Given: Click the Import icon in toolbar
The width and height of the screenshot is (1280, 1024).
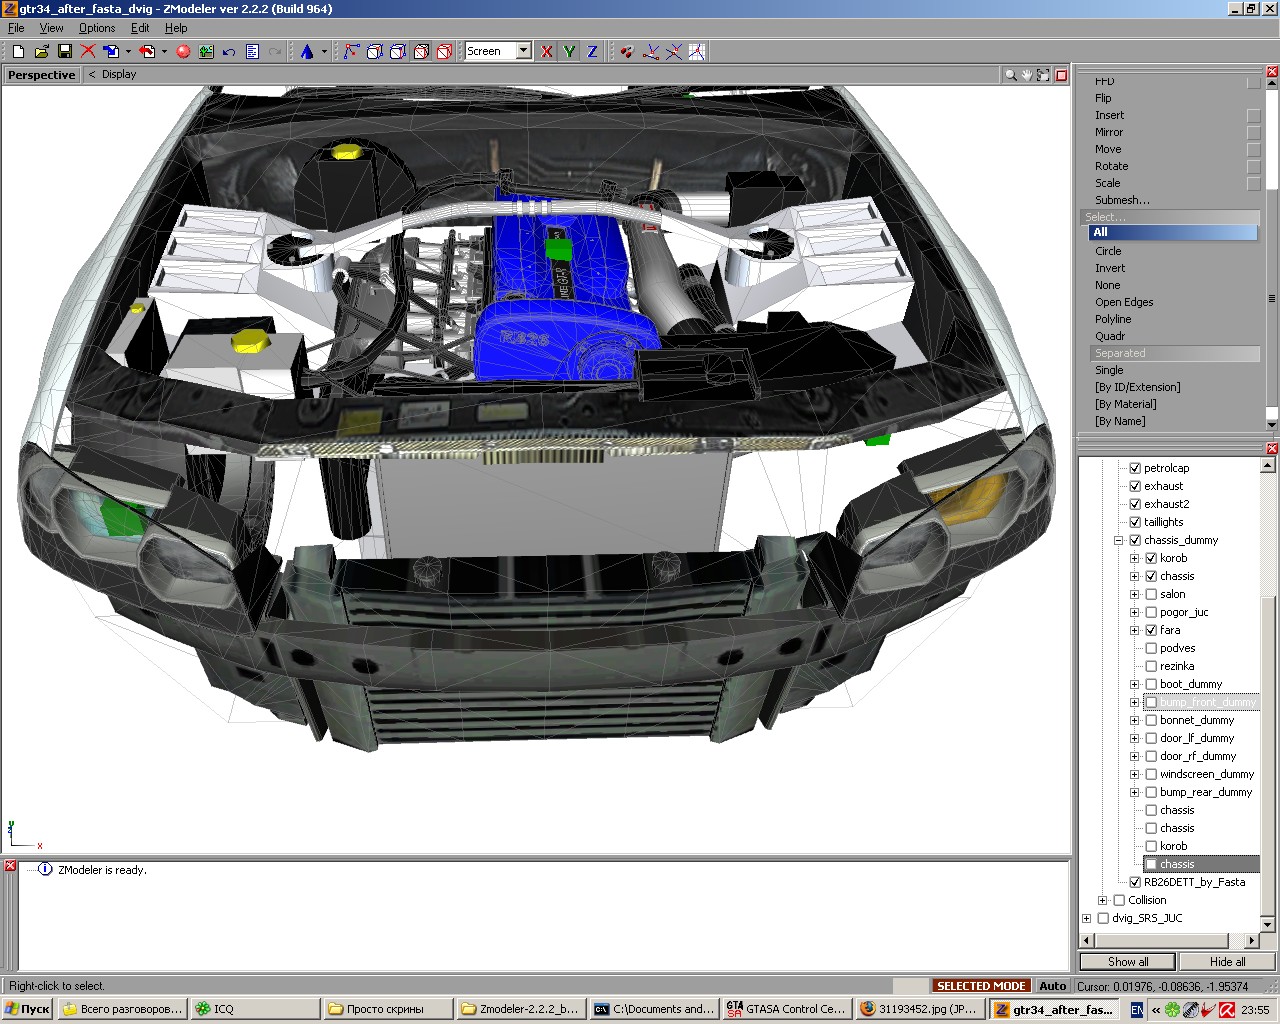Looking at the screenshot, I should click(111, 51).
